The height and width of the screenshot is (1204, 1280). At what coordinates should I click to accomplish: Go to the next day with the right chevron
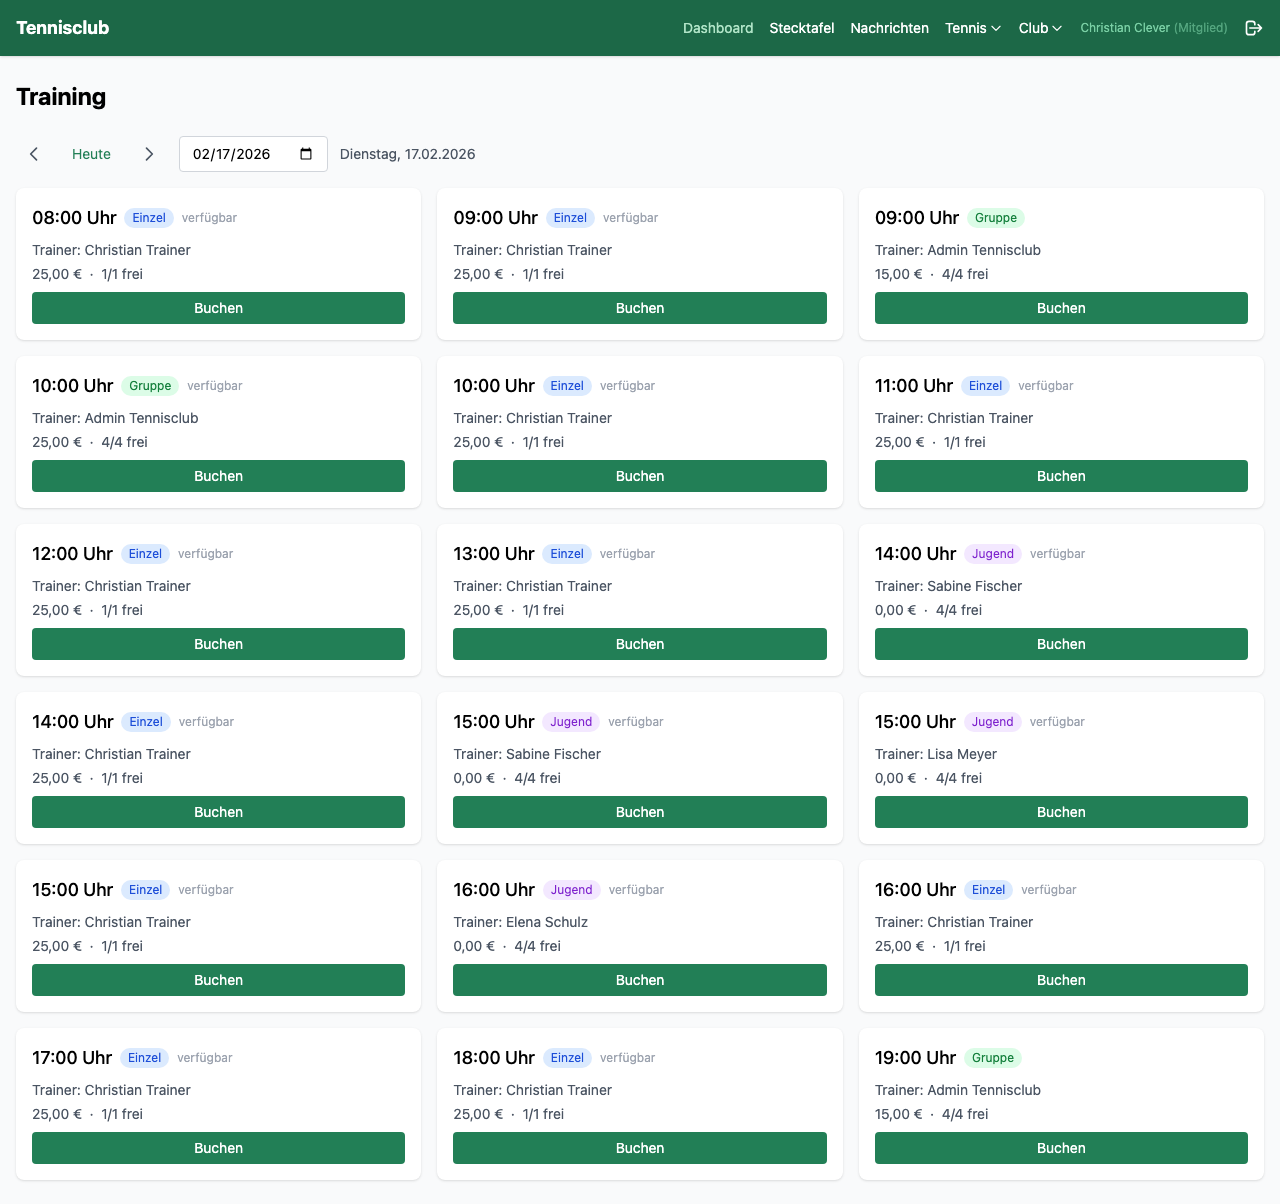tap(149, 154)
